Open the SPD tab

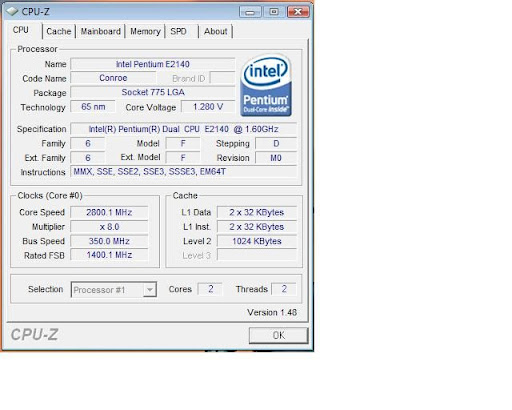pyautogui.click(x=178, y=31)
